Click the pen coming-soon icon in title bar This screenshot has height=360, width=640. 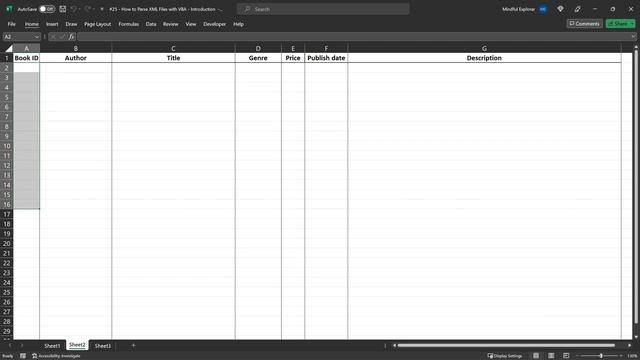pyautogui.click(x=578, y=9)
